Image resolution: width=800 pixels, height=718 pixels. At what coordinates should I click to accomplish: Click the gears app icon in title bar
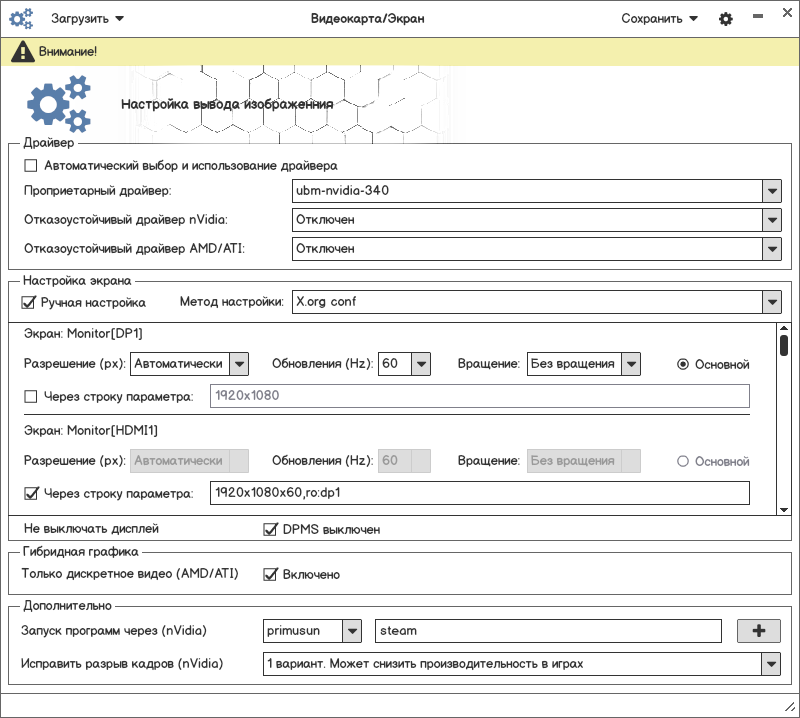click(x=20, y=18)
